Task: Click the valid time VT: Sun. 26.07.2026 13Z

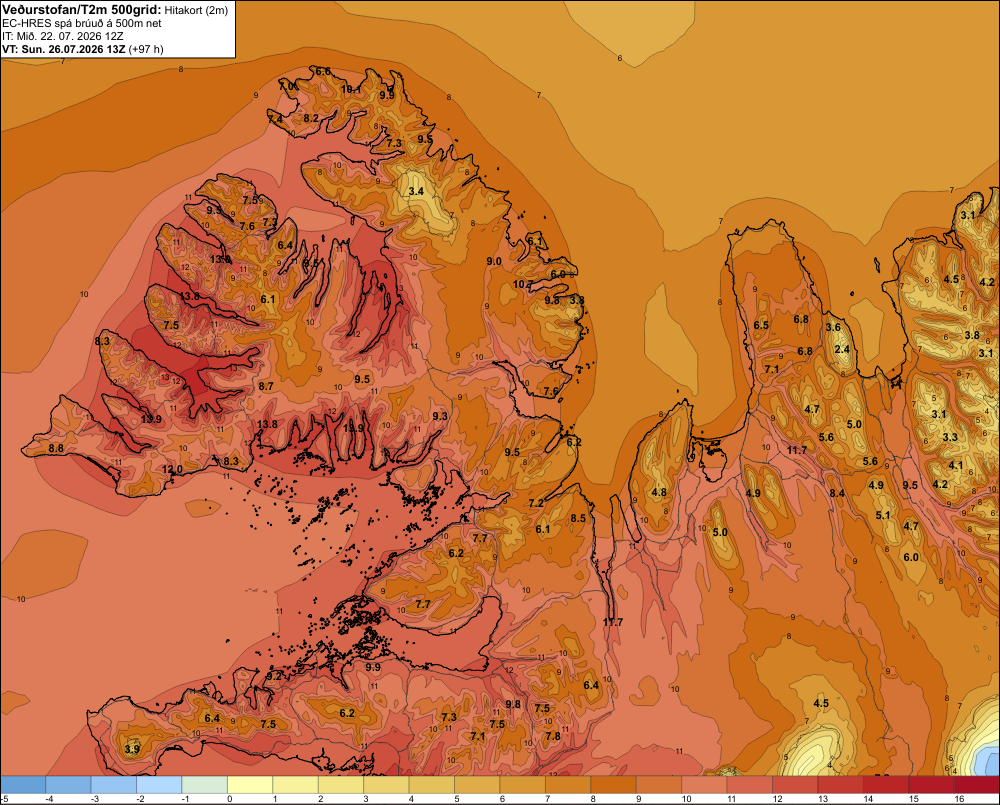Action: click(x=64, y=49)
